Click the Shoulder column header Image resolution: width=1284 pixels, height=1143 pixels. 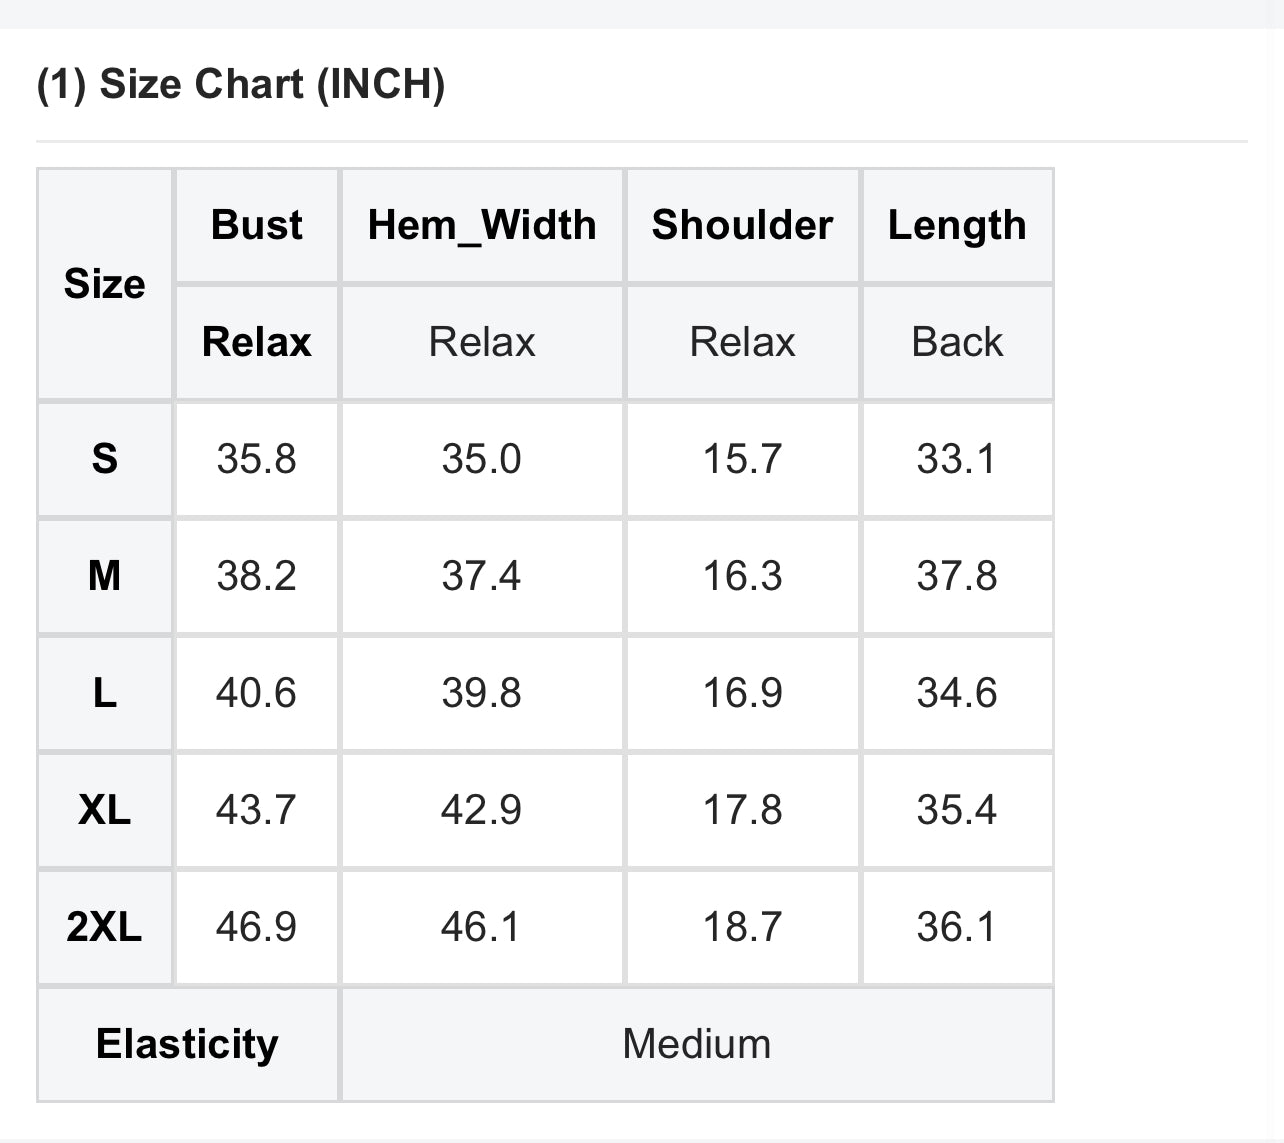click(x=742, y=225)
